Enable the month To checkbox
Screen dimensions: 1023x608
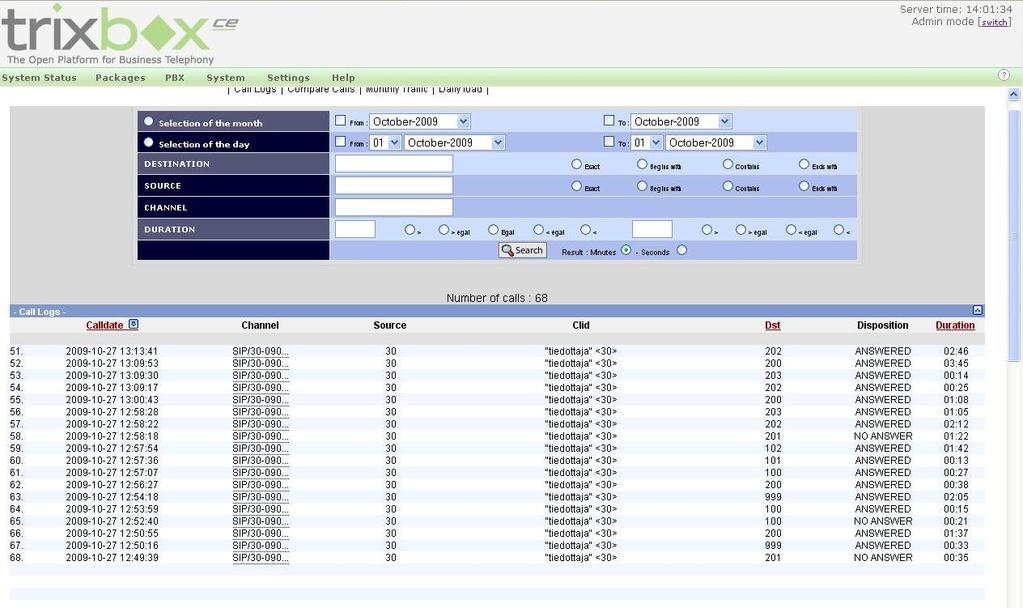coord(609,121)
